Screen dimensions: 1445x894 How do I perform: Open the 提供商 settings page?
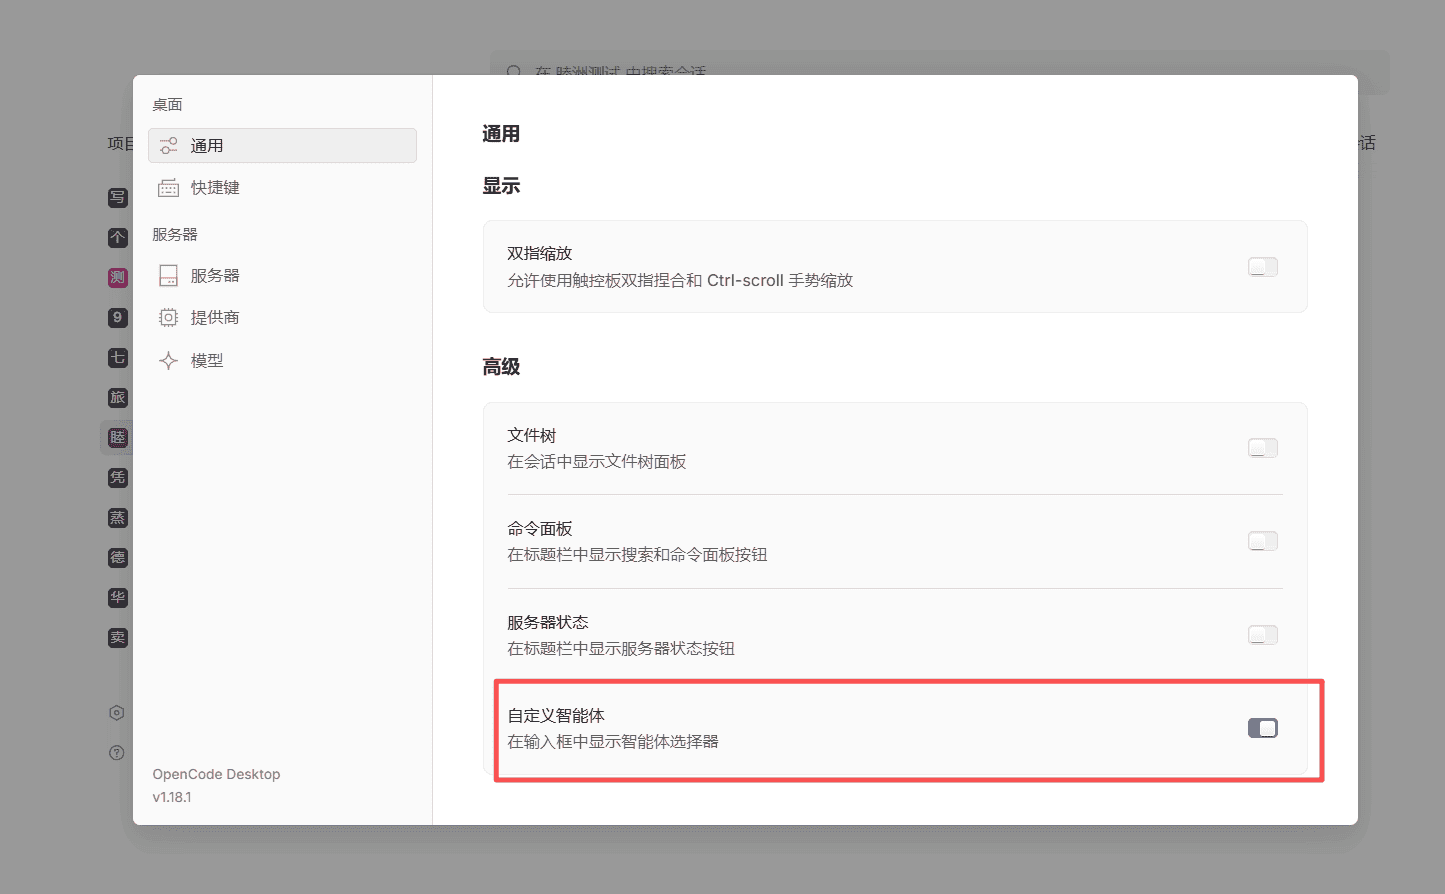click(282, 318)
